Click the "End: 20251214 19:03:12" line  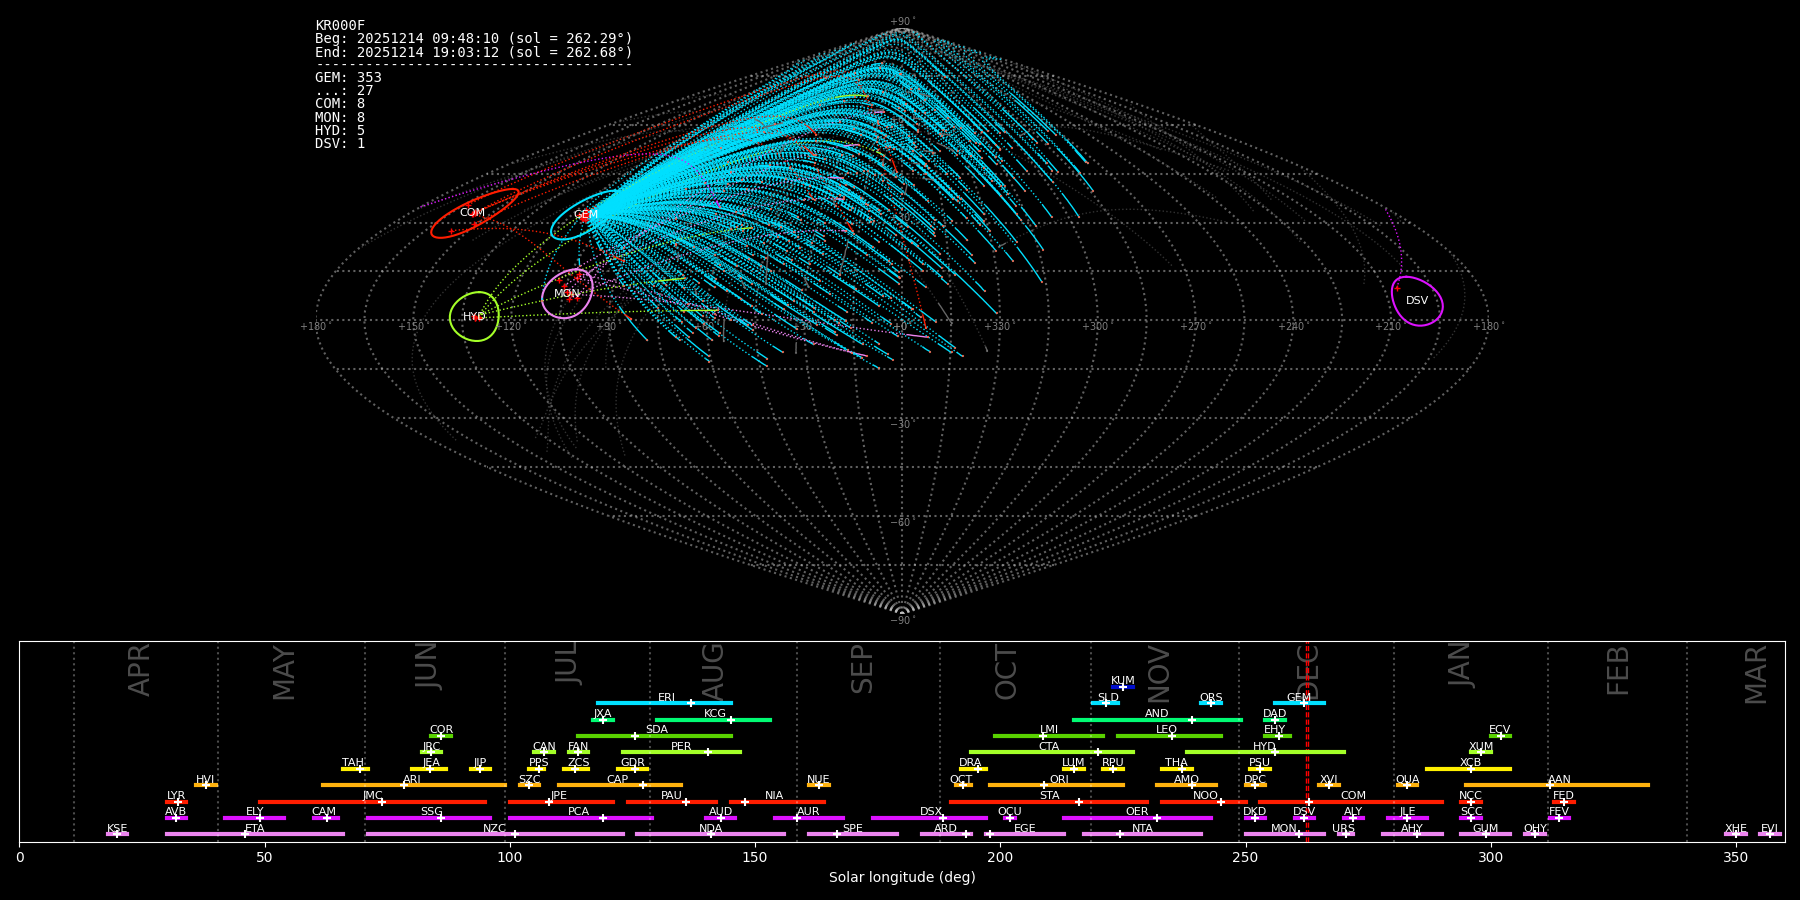click(474, 52)
